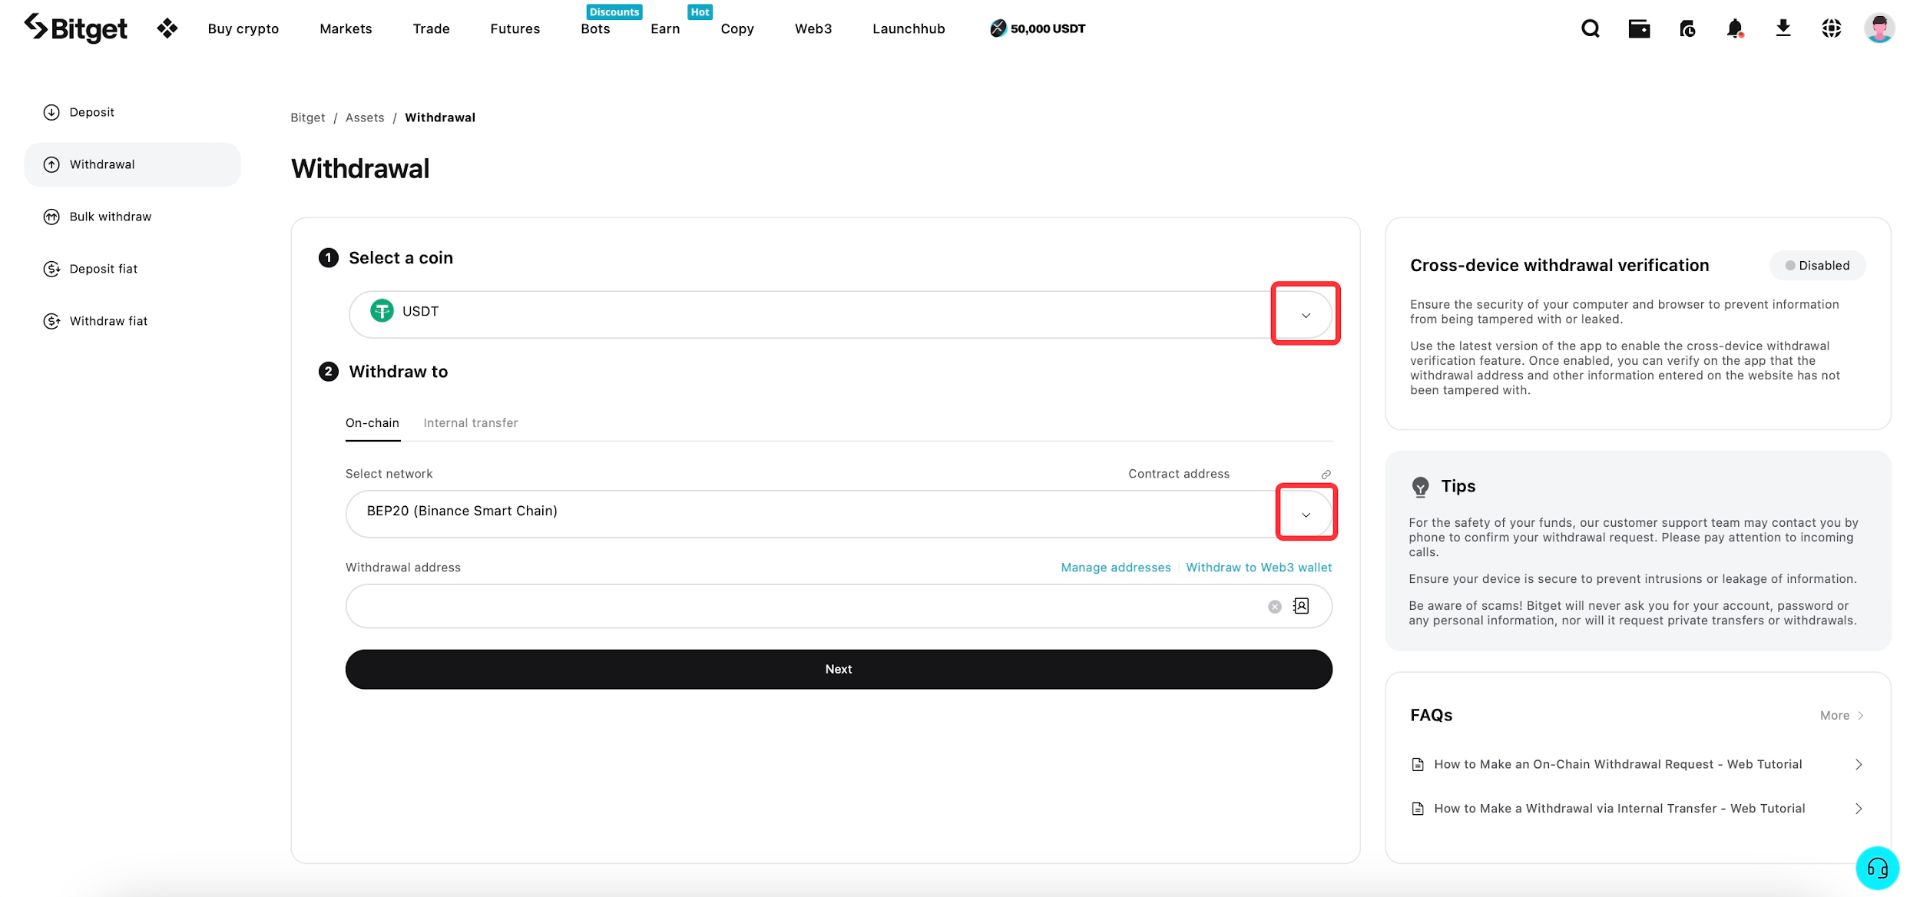Switch to On-chain tab
Viewport: 1920px width, 897px height.
[x=372, y=423]
